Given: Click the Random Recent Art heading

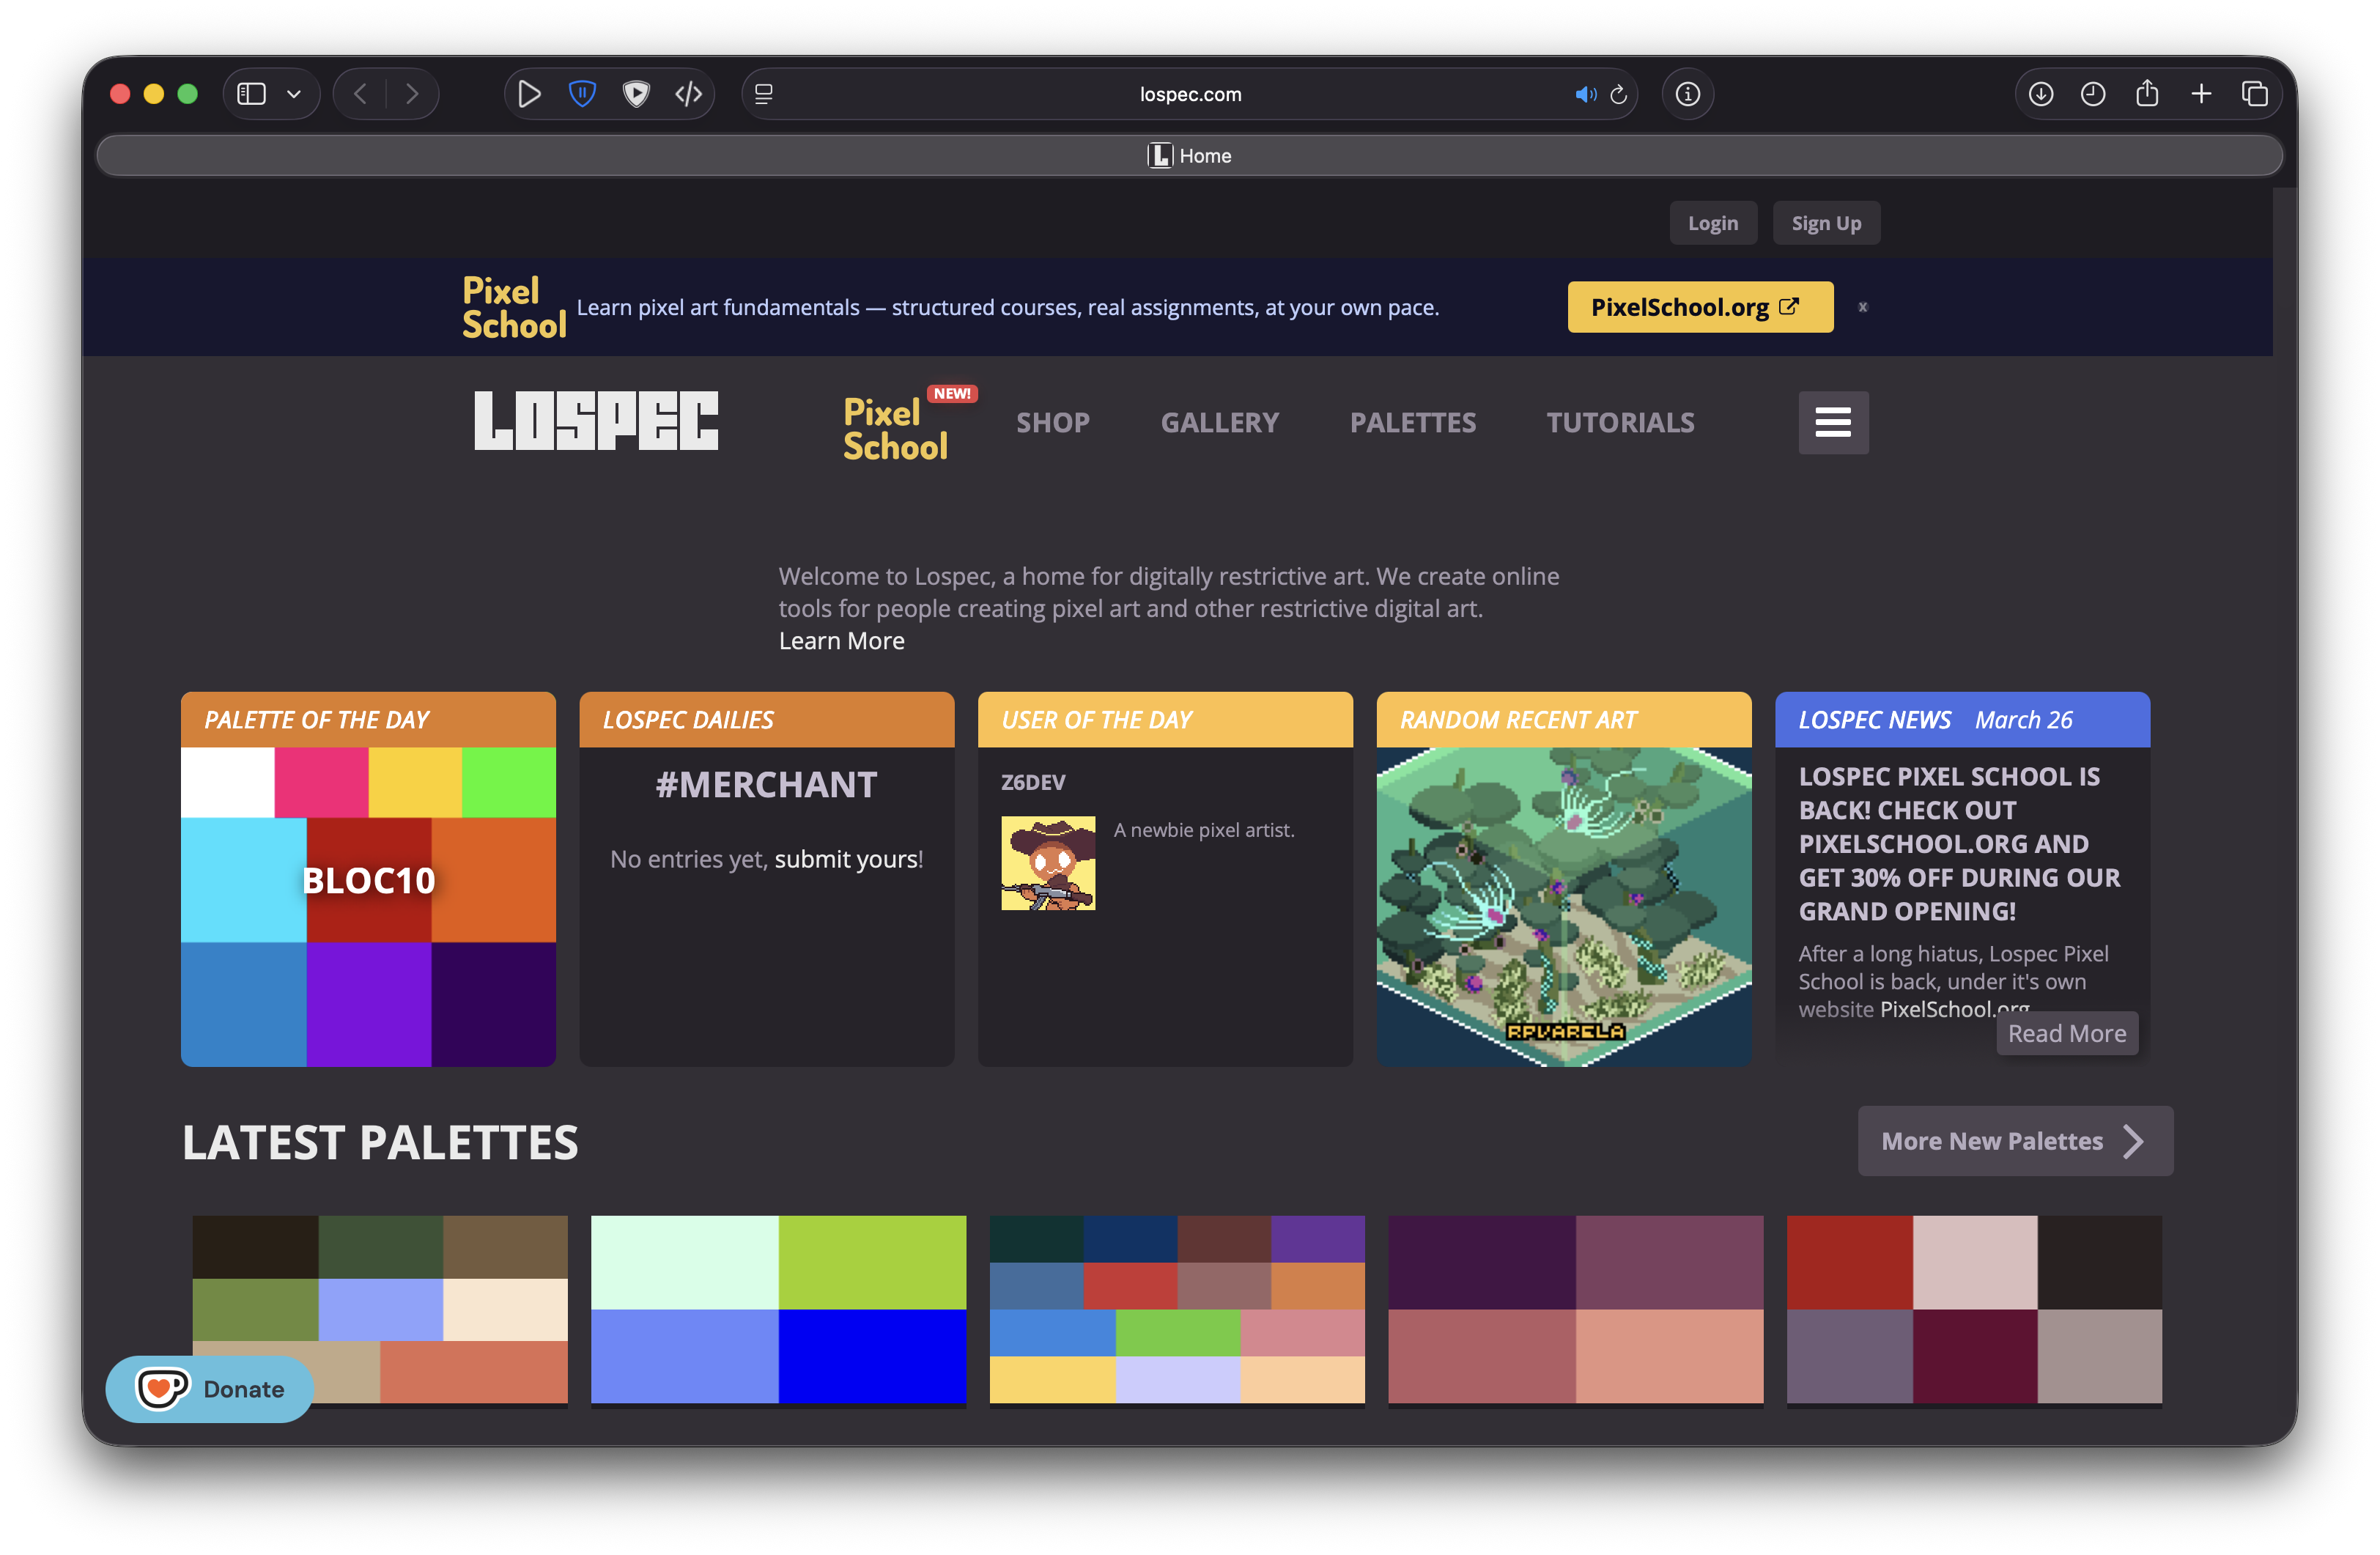Looking at the screenshot, I should (x=1518, y=720).
